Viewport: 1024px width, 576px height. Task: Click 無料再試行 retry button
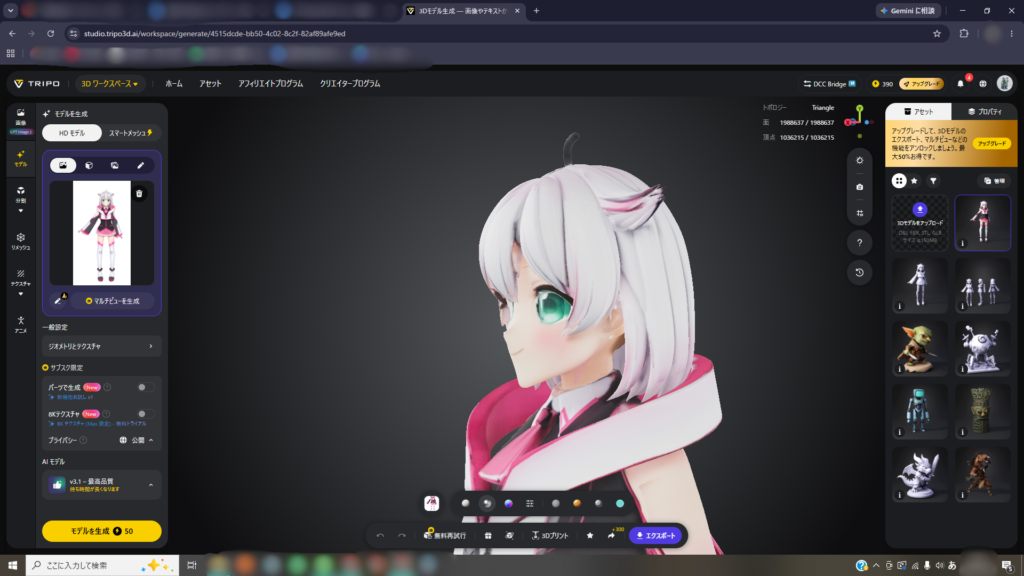[445, 536]
